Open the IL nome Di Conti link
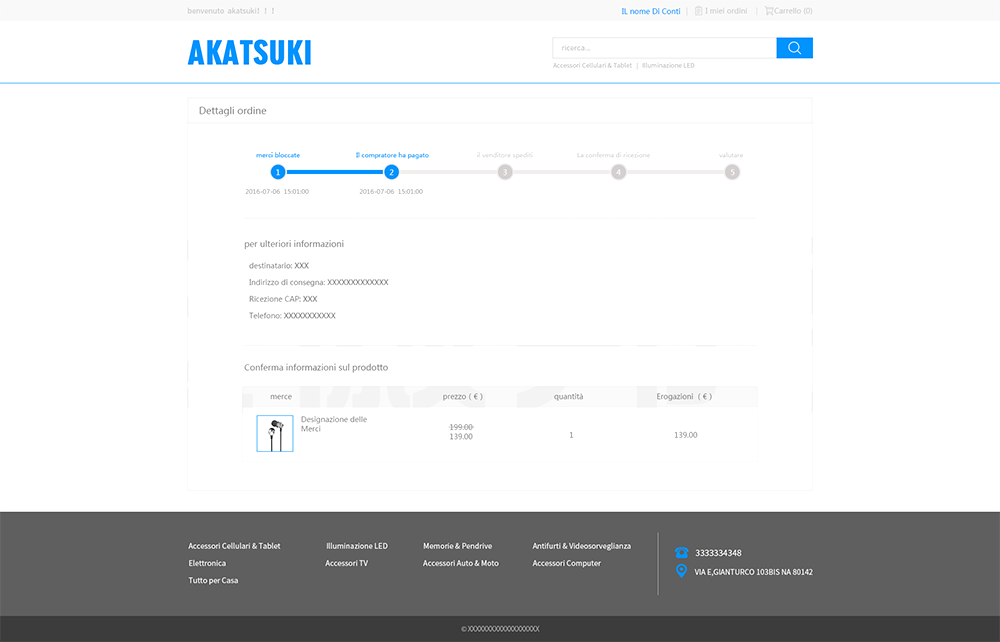The height and width of the screenshot is (642, 1000). click(x=650, y=11)
